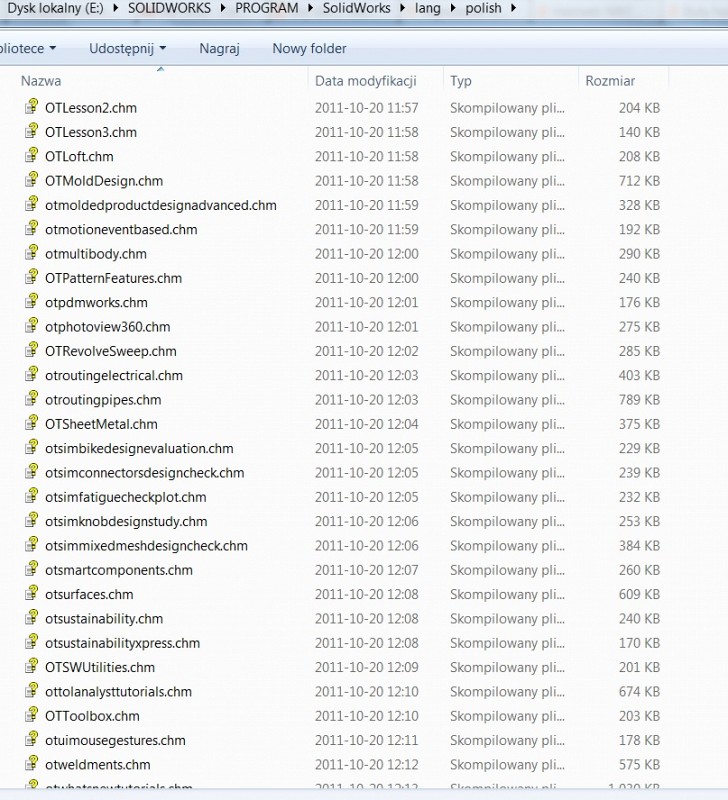This screenshot has width=728, height=800.
Task: Expand arrow after lang breadcrumb
Action: click(x=453, y=8)
